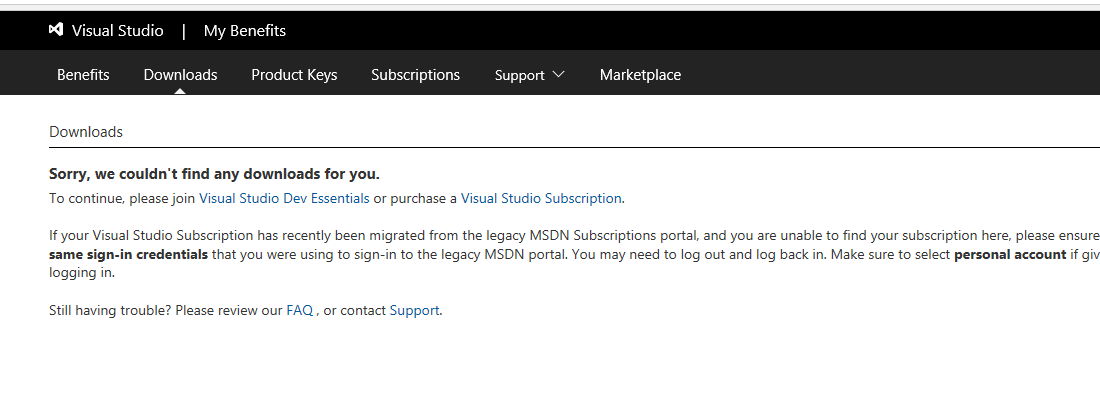Viewport: 1100px width, 397px height.
Task: Click the Support chevron arrow
Action: coord(558,74)
